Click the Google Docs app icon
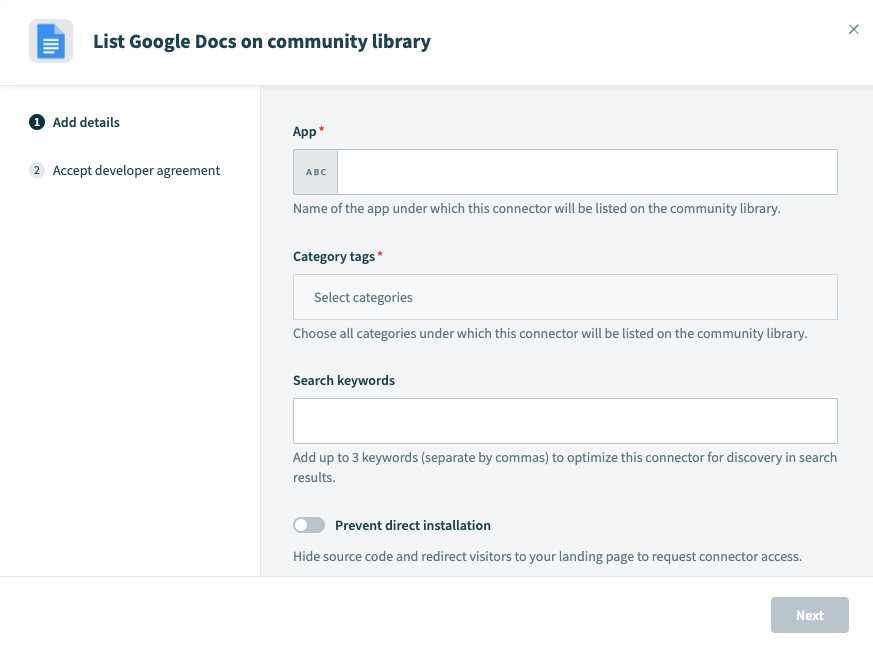This screenshot has height=649, width=873. point(51,41)
